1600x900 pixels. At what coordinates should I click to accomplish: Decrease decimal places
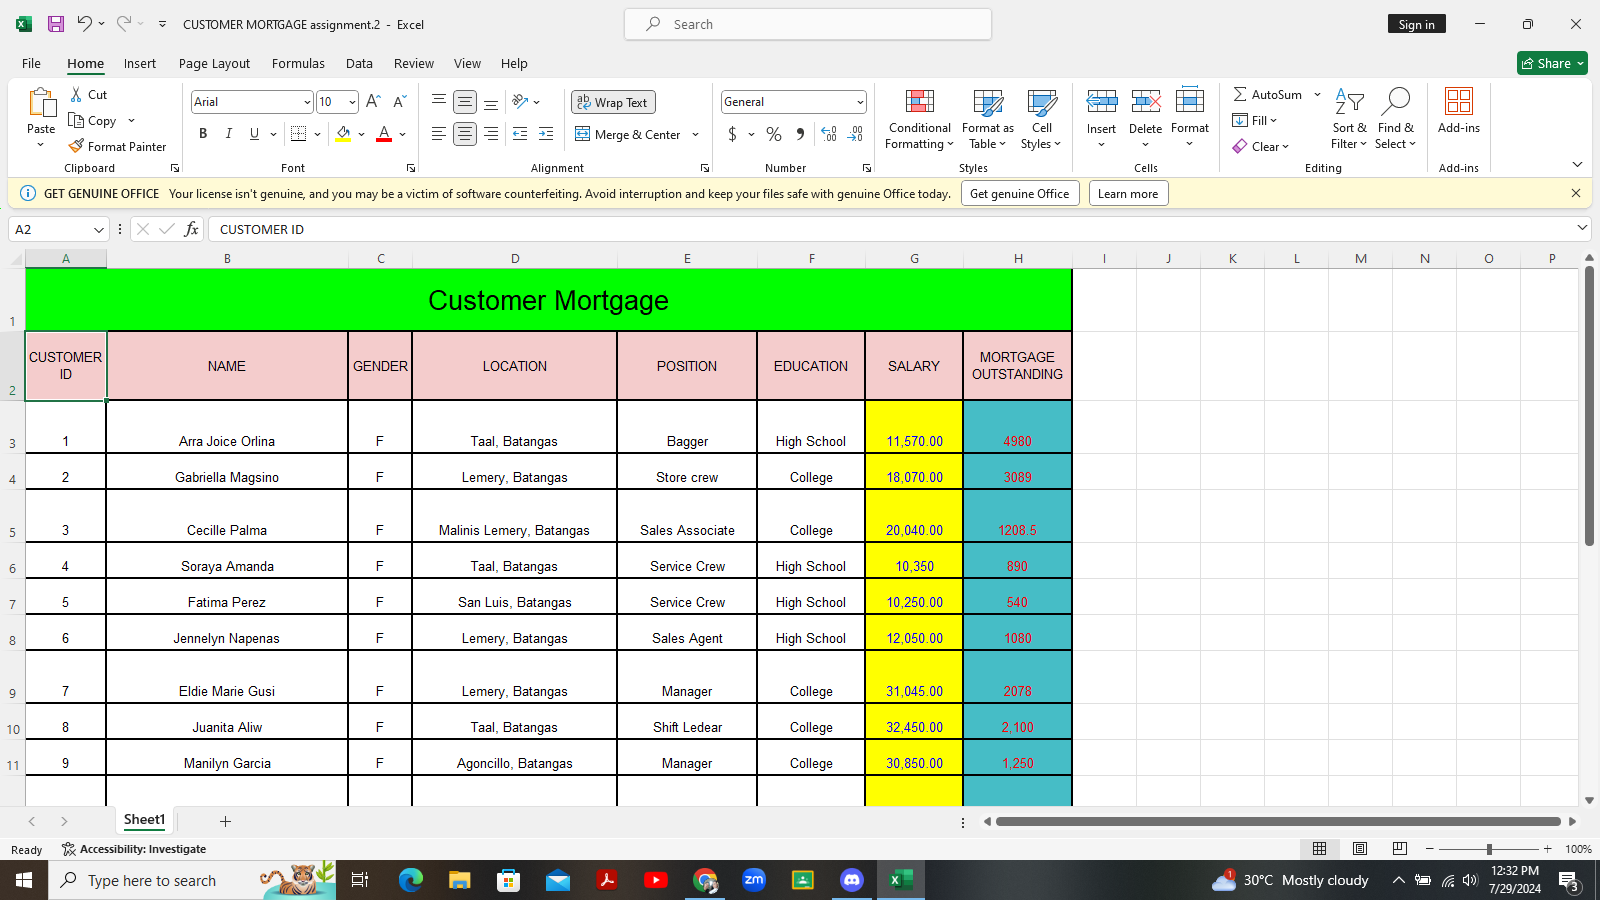[x=855, y=134]
